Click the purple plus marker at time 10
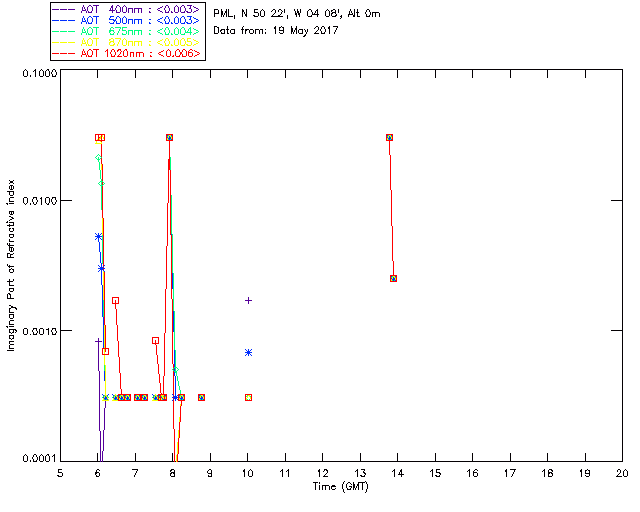This screenshot has height=512, width=640. pos(248,301)
